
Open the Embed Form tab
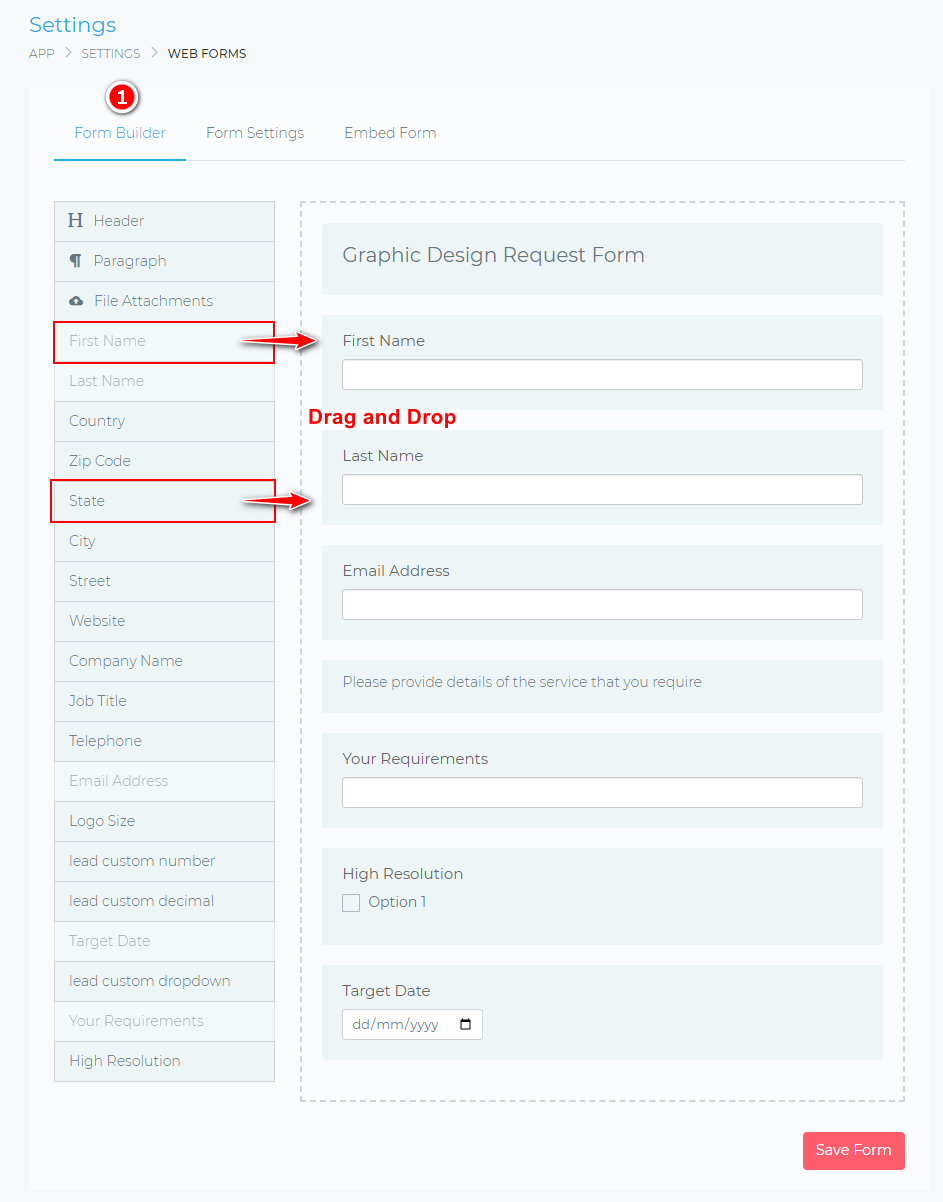pyautogui.click(x=390, y=133)
